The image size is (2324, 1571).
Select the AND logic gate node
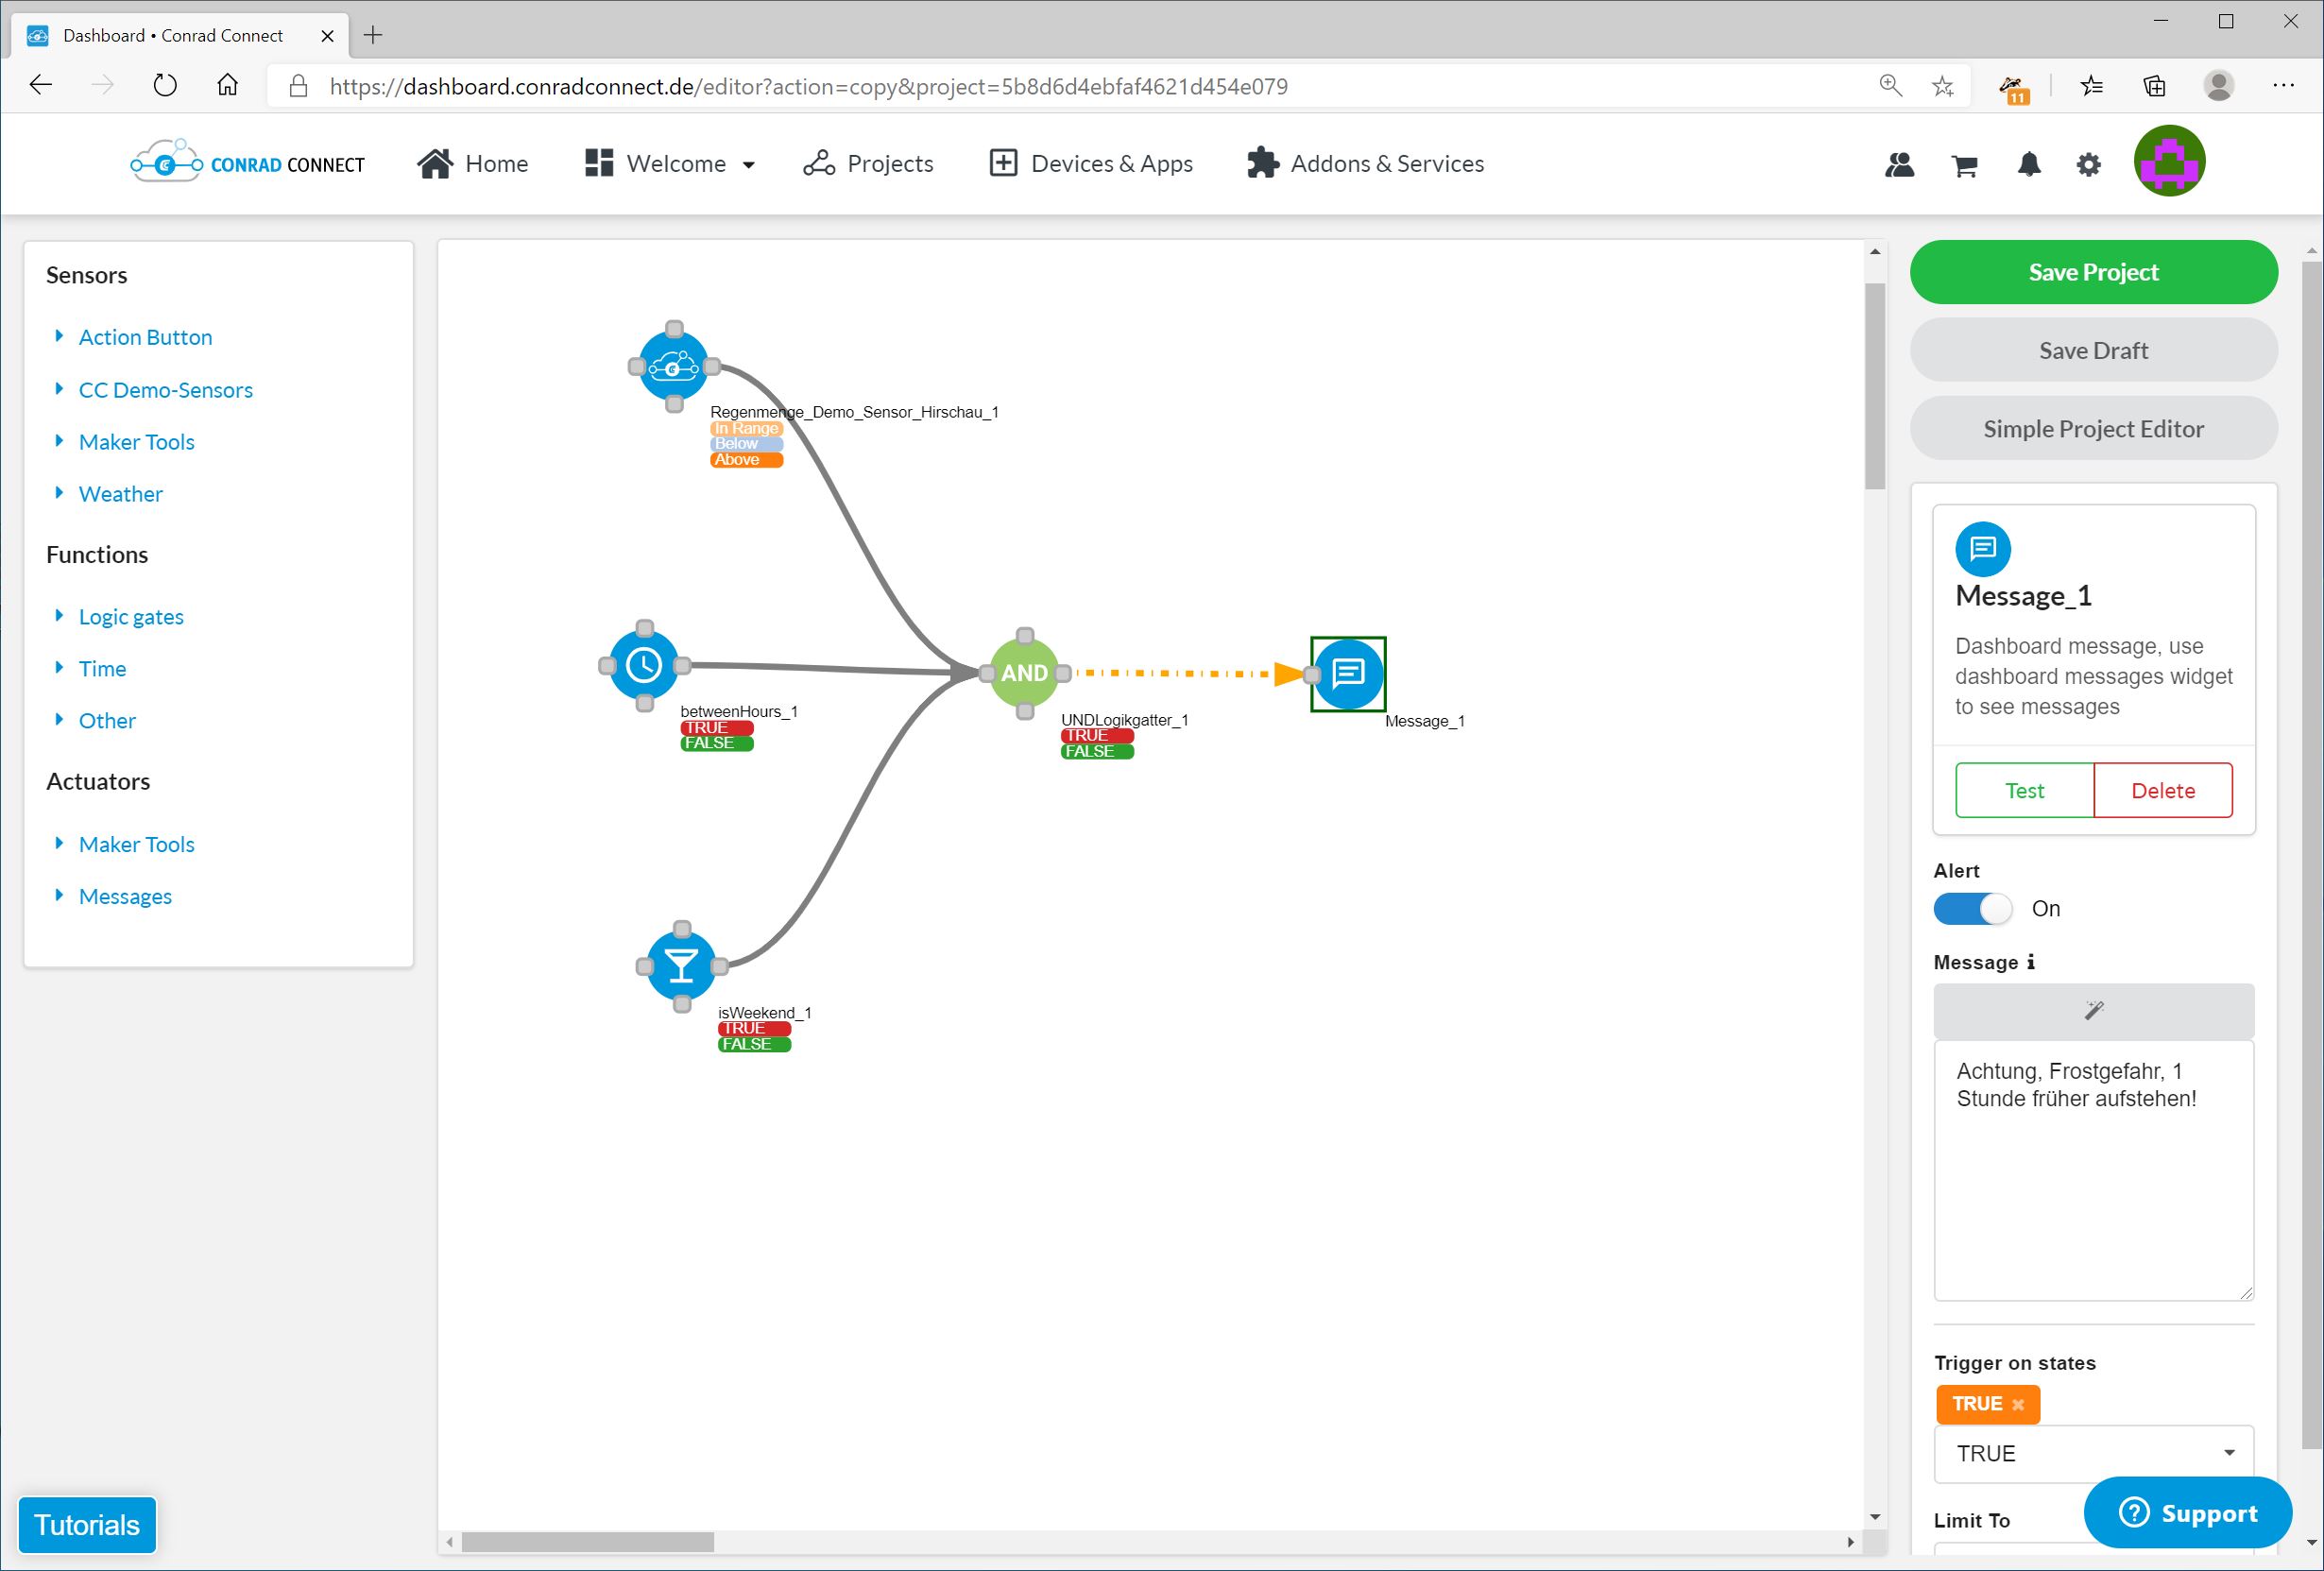pyautogui.click(x=1023, y=673)
